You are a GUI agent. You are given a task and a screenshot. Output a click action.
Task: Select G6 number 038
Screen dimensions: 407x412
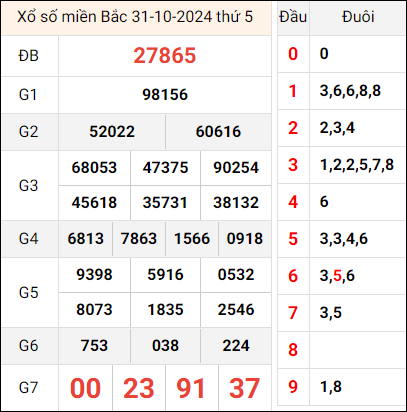165,345
